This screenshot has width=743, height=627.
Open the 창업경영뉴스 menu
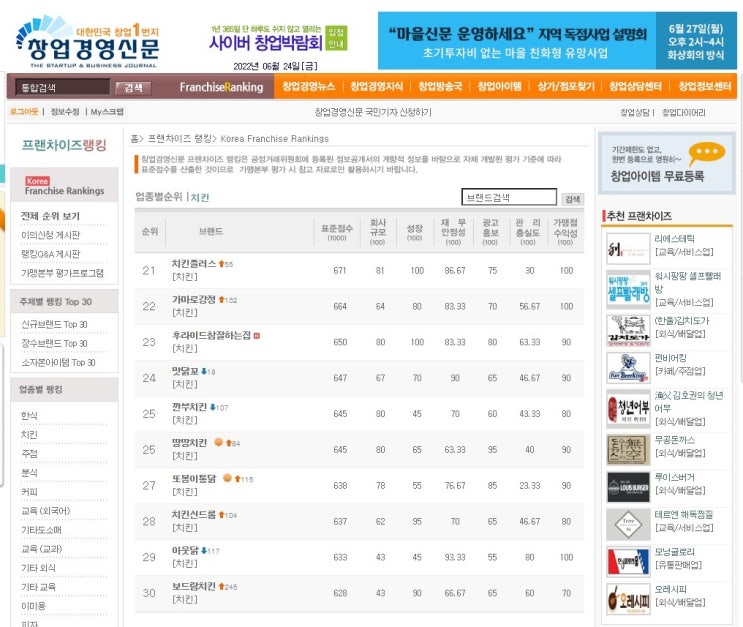click(x=308, y=86)
